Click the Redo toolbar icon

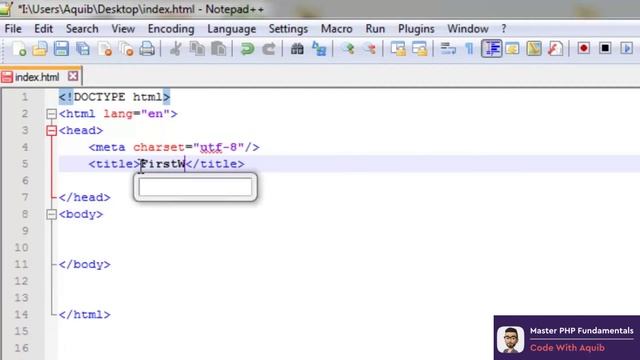(x=268, y=49)
